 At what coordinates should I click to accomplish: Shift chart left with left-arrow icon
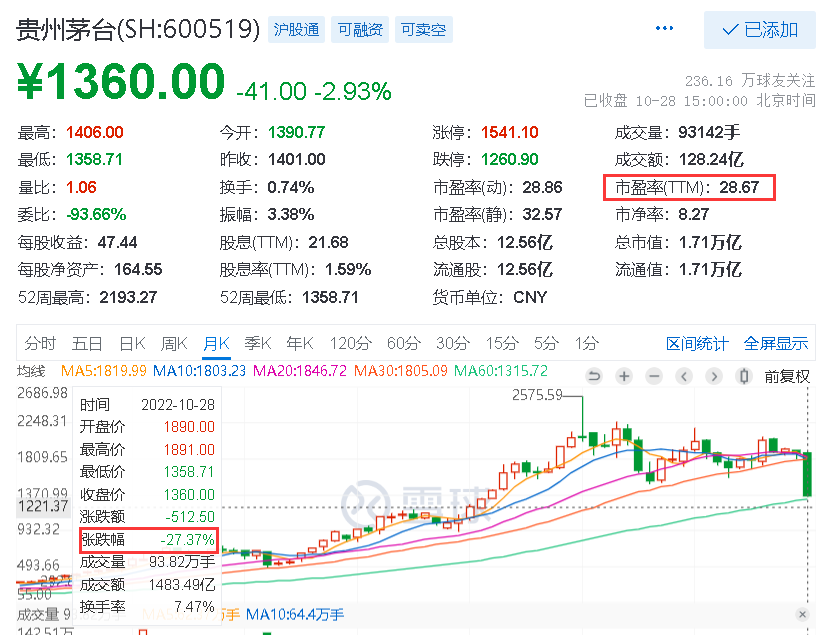[684, 376]
